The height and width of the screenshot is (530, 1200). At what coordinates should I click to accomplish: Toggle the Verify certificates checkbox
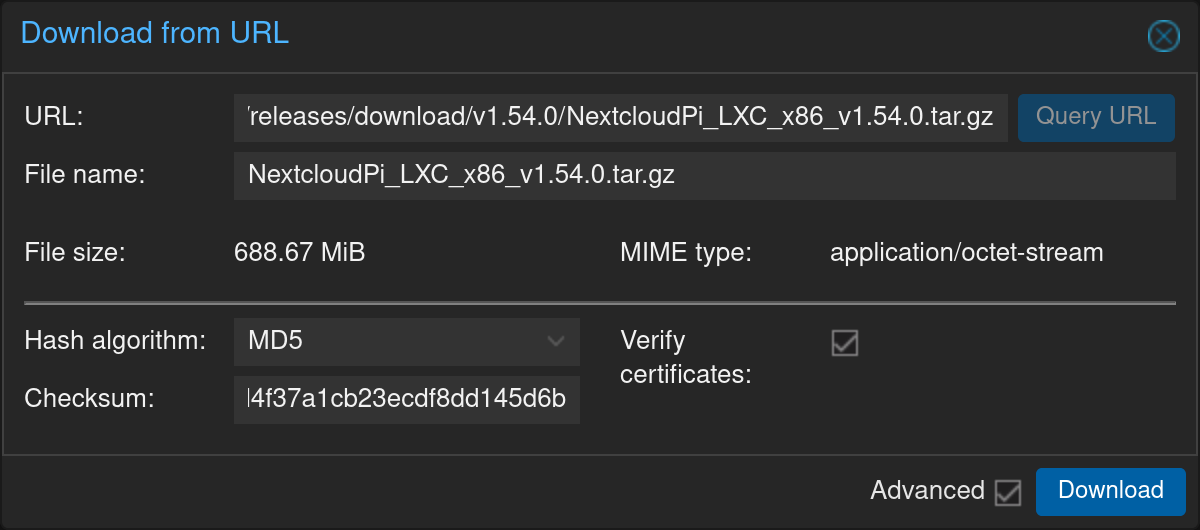845,343
